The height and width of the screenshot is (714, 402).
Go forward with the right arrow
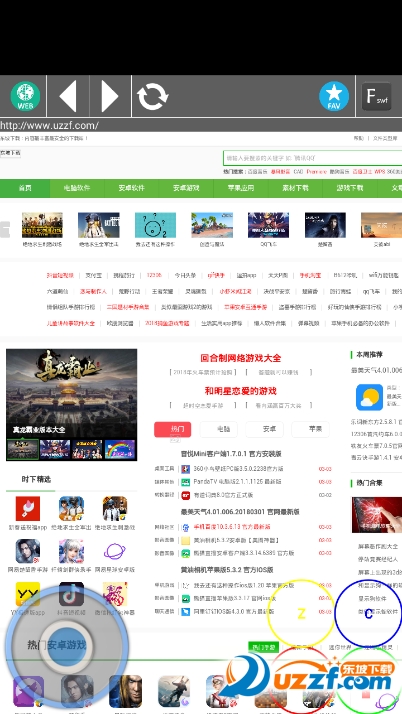click(110, 96)
